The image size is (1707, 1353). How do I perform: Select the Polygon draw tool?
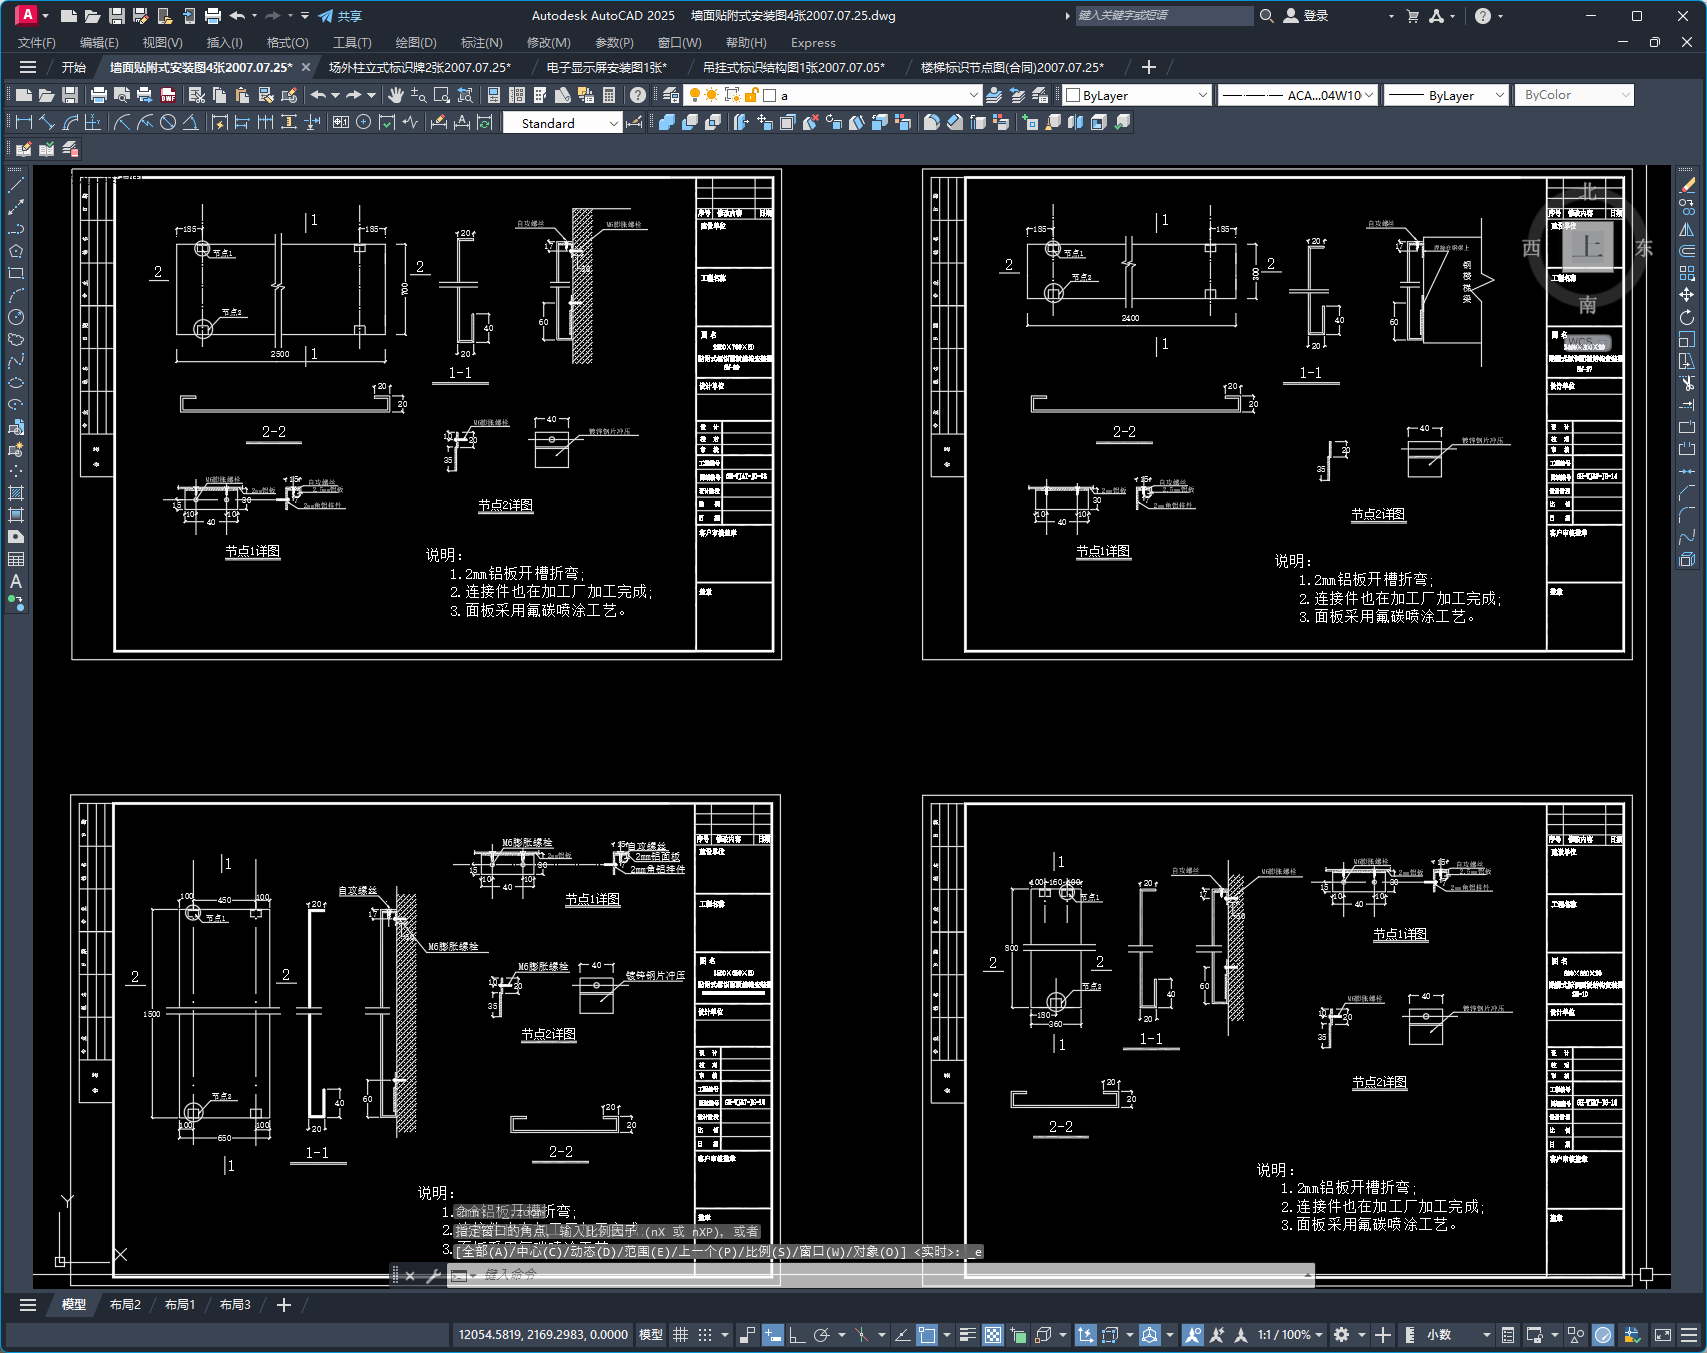coord(16,251)
